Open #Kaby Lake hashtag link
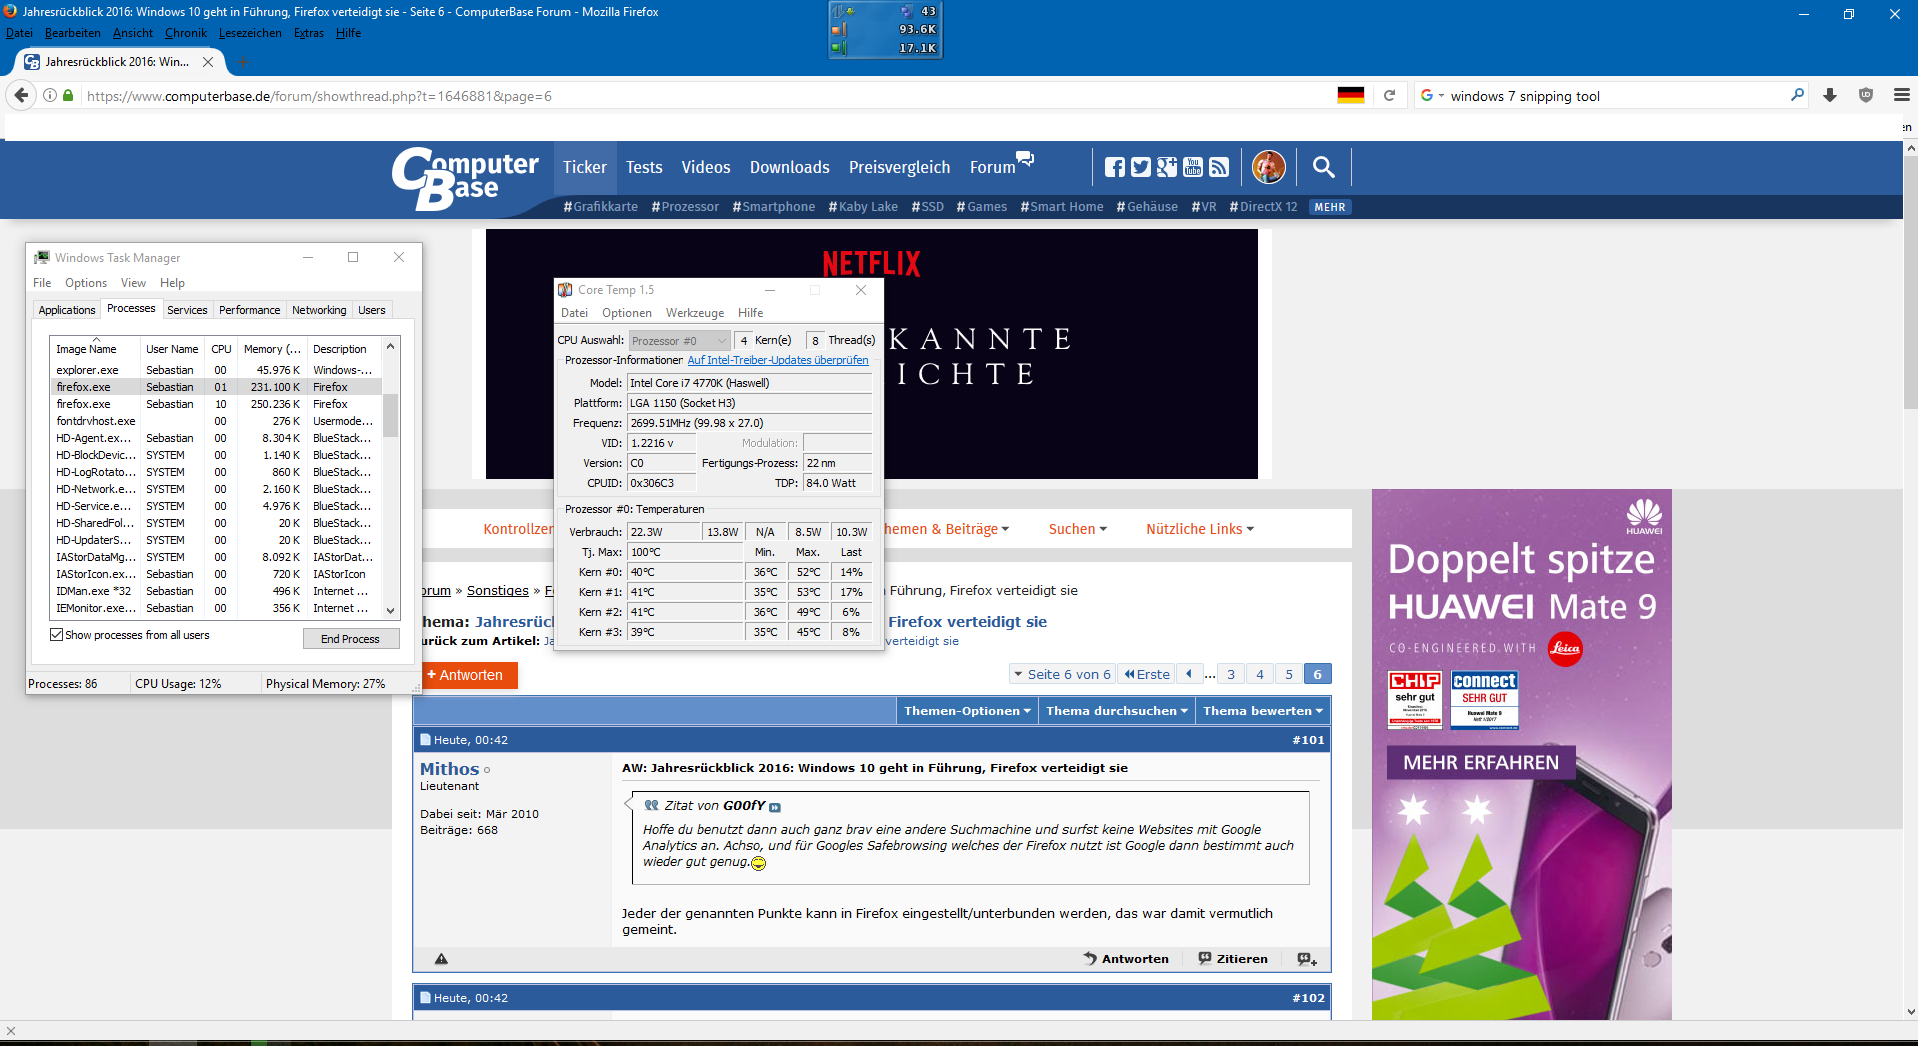Viewport: 1918px width, 1046px height. pyautogui.click(x=863, y=207)
